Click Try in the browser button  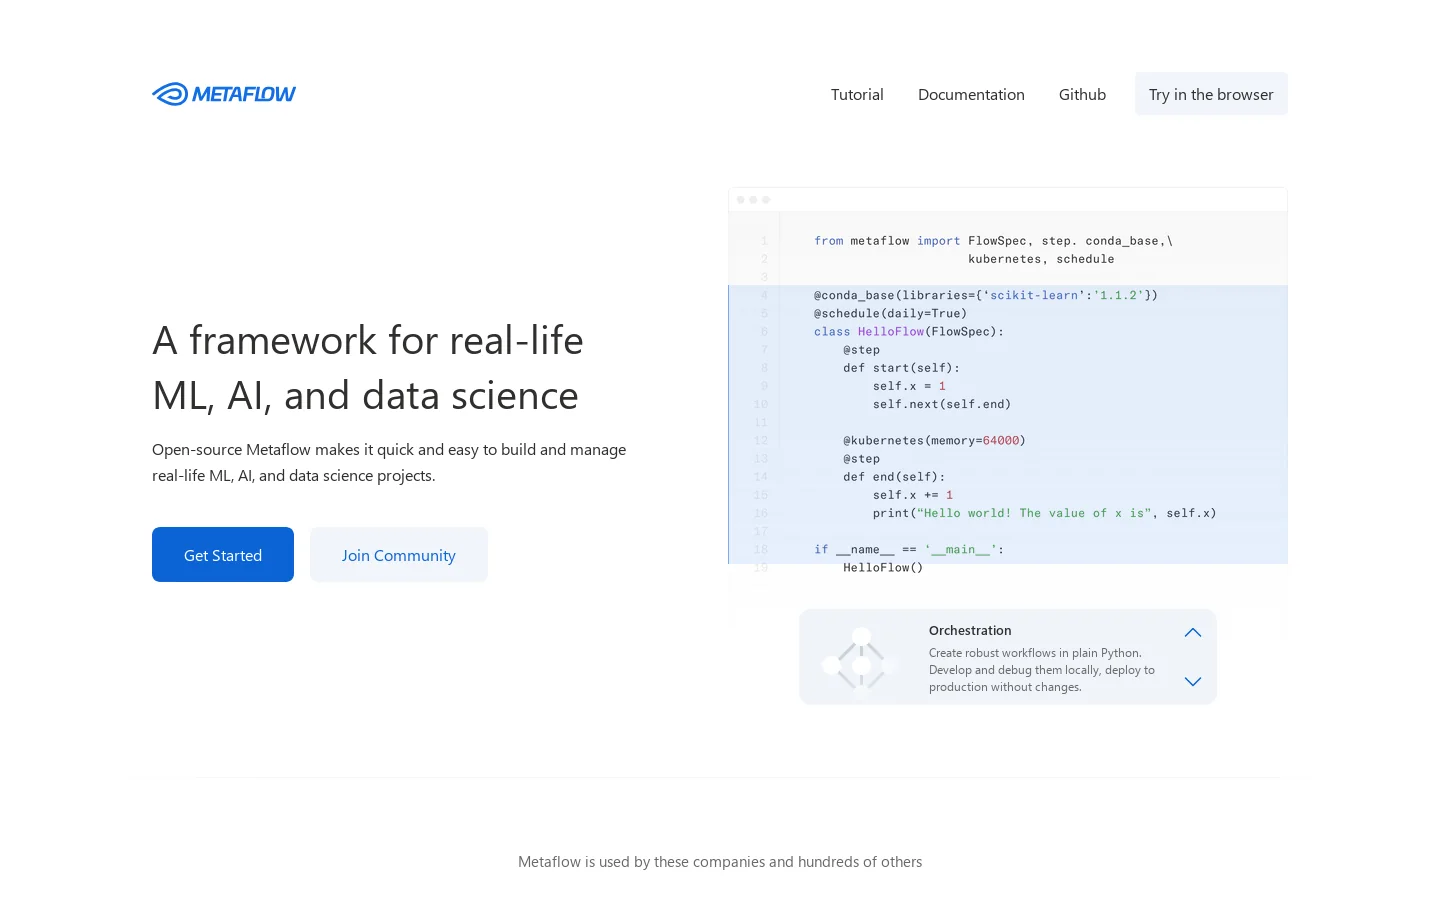click(1211, 94)
